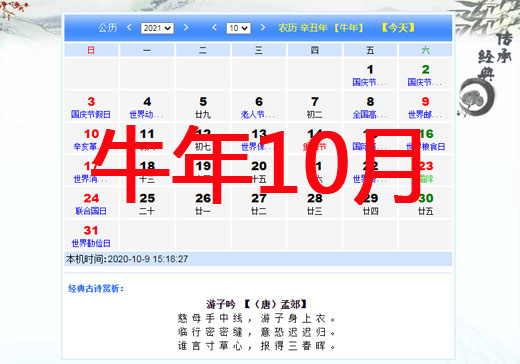Click the 本机时间 2020-10-9 15:18:27 status text
The image size is (520, 364).
pyautogui.click(x=127, y=259)
